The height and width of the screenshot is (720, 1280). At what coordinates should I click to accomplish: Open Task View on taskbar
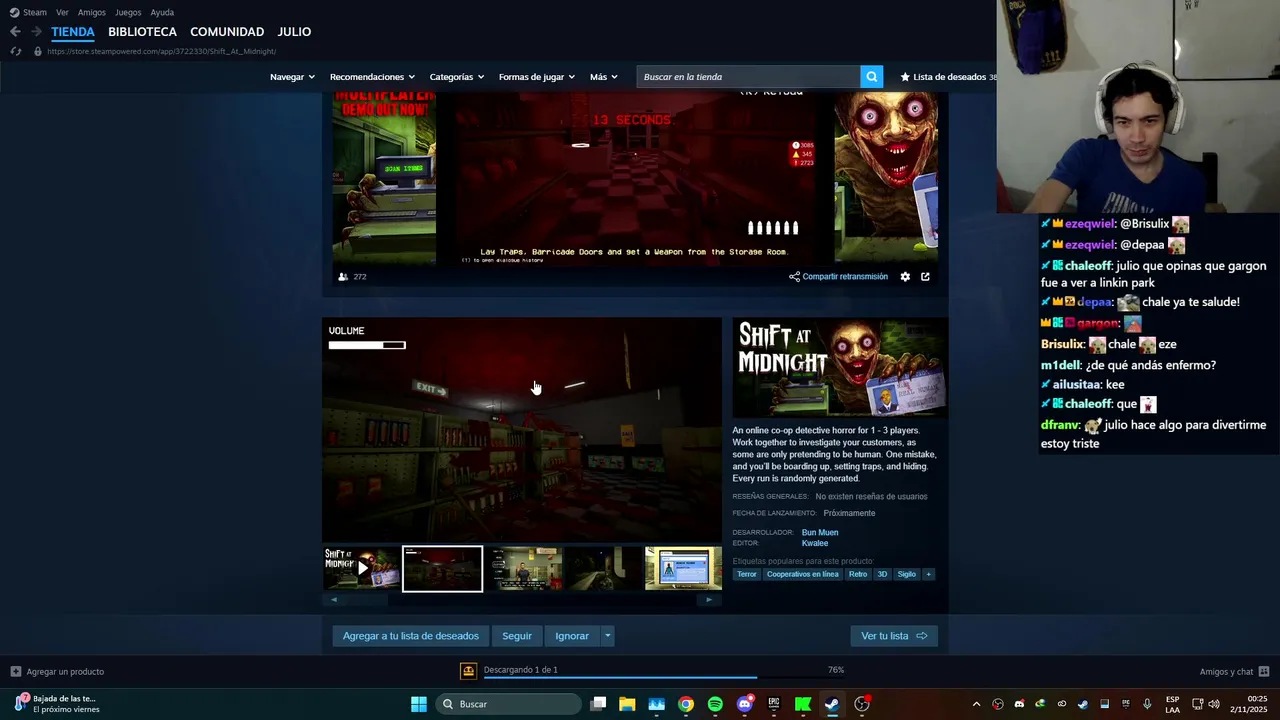click(598, 704)
